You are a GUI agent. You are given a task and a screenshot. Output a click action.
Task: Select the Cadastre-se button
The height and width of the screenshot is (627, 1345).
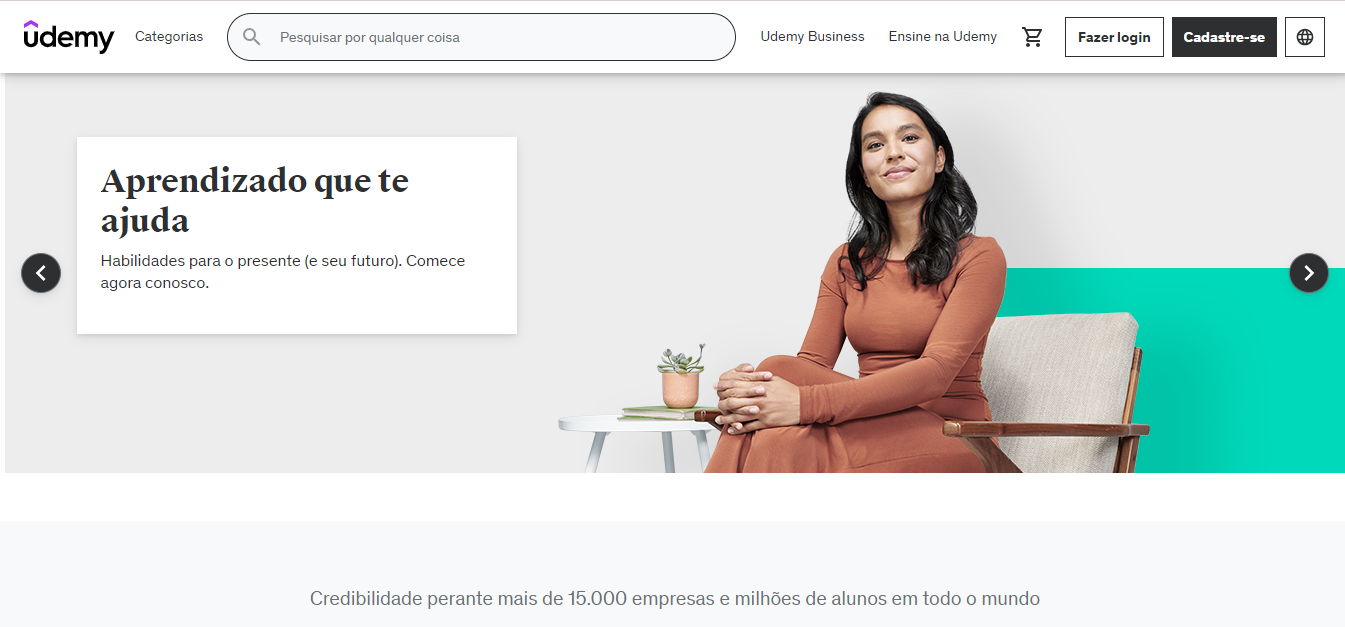tap(1224, 37)
